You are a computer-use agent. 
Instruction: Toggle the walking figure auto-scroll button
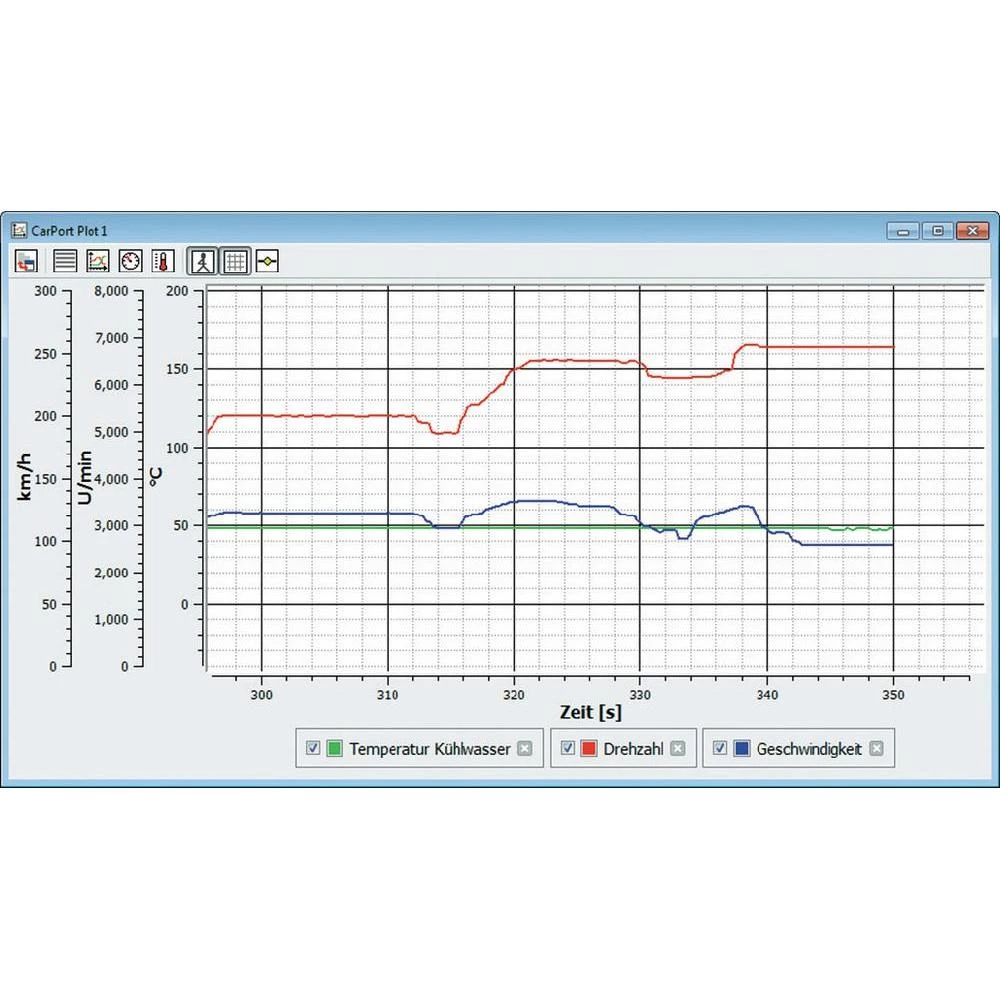[x=203, y=262]
